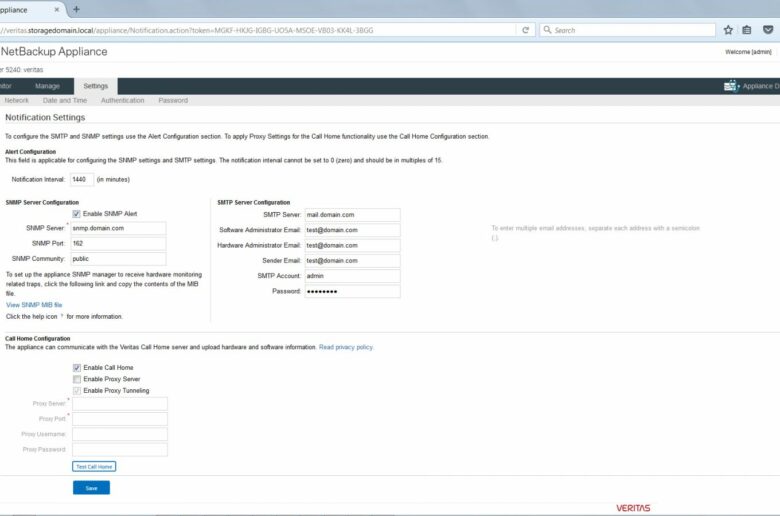Click the magnifier icon in Search box
This screenshot has width=780, height=516.
pos(547,30)
